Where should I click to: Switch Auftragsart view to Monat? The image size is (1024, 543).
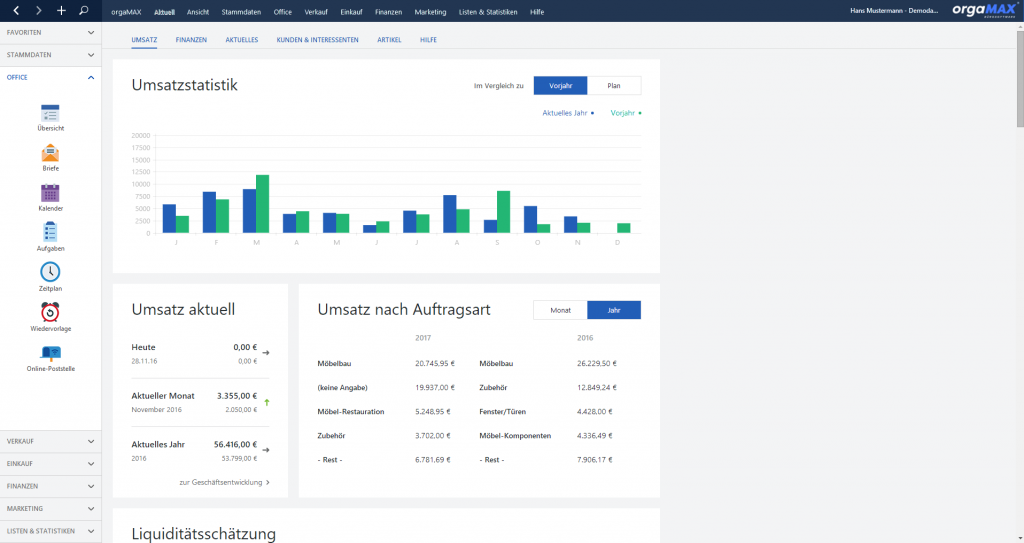pyautogui.click(x=560, y=310)
